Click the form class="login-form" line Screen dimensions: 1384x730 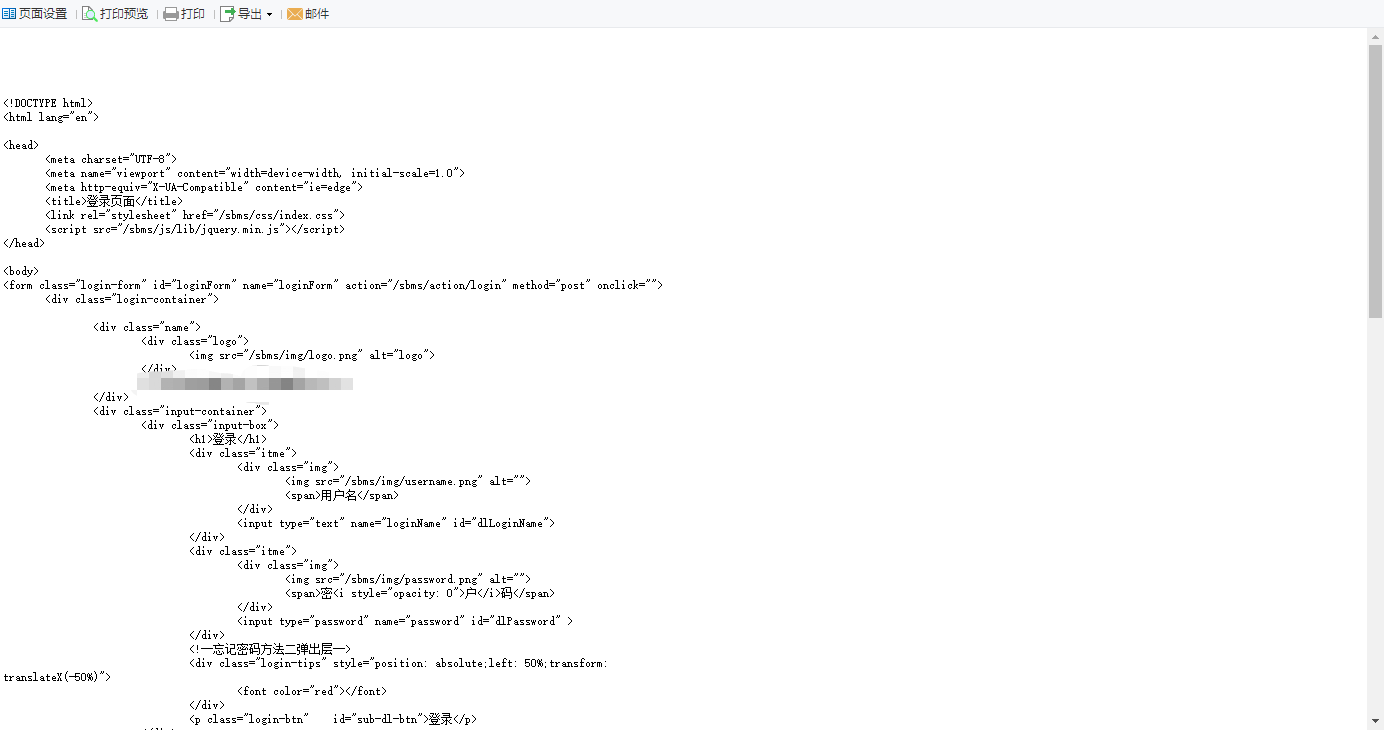coord(333,285)
